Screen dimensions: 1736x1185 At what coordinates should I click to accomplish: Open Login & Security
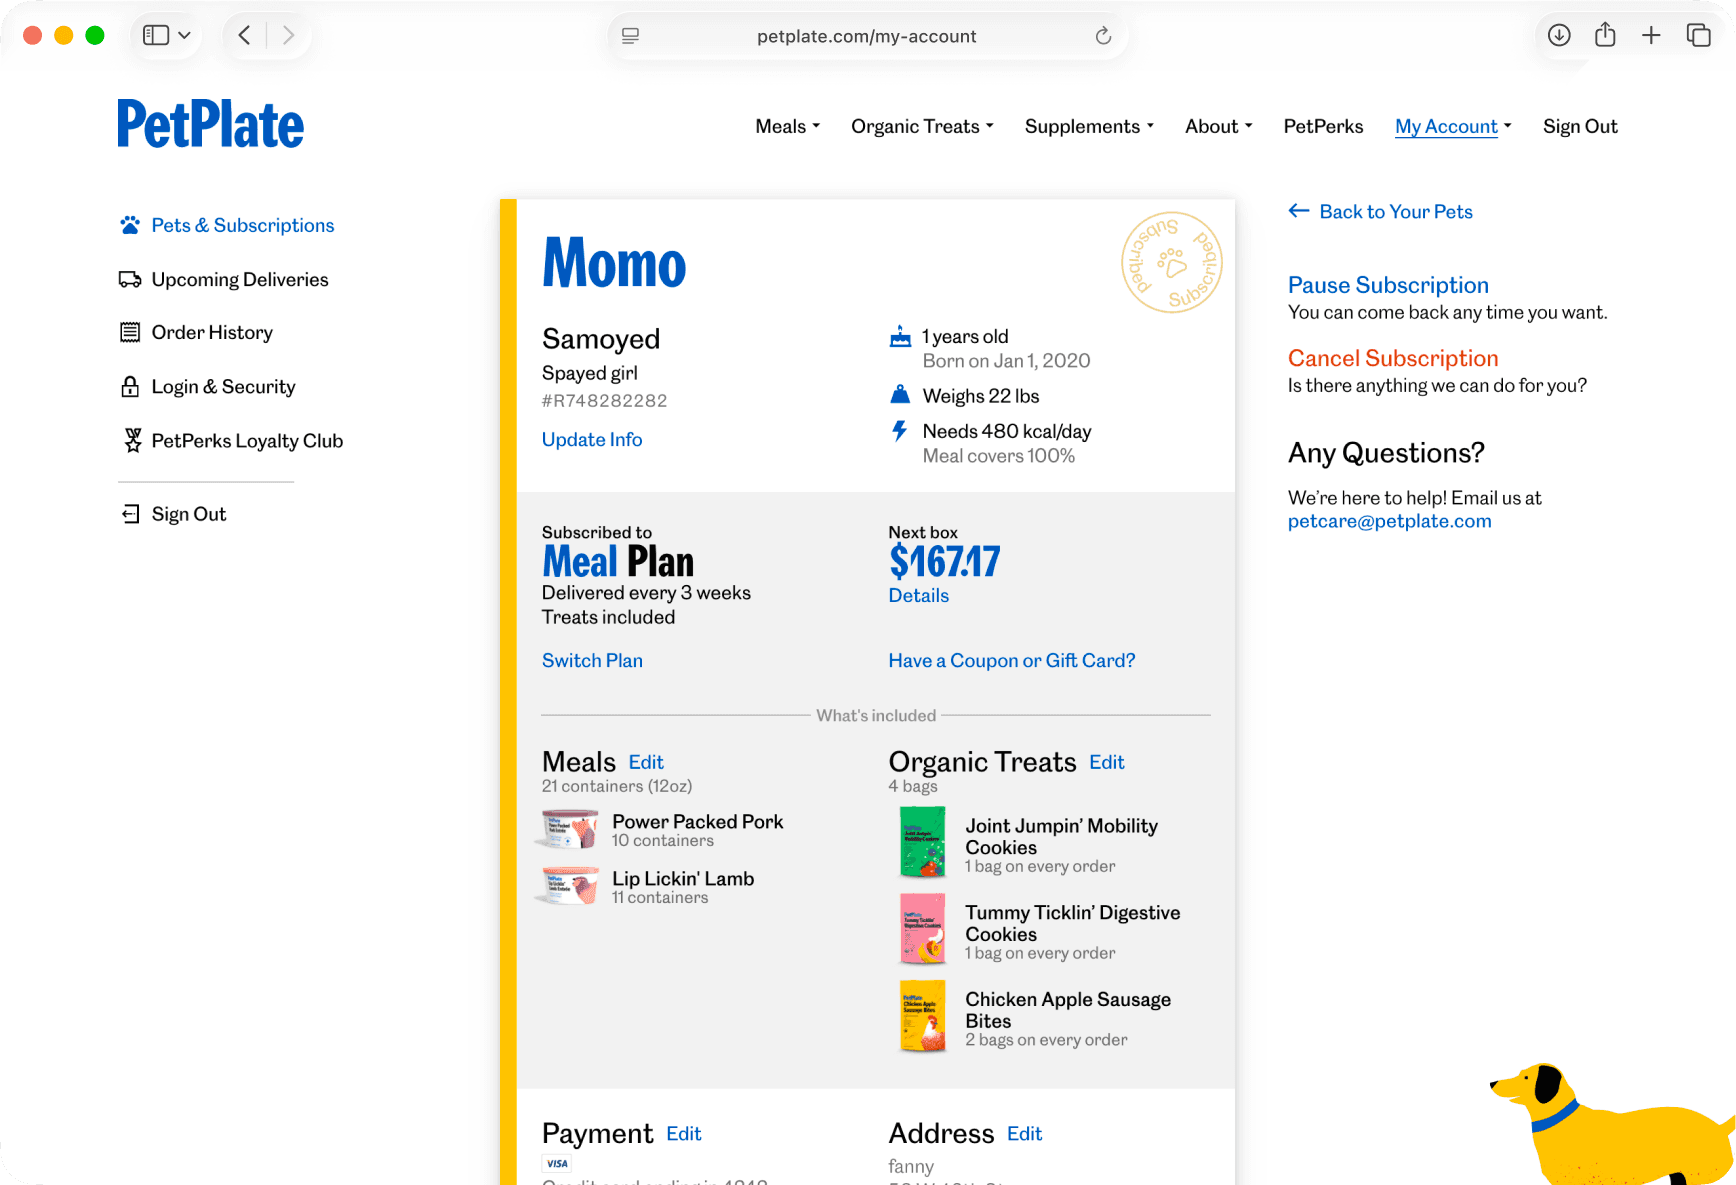pyautogui.click(x=223, y=386)
